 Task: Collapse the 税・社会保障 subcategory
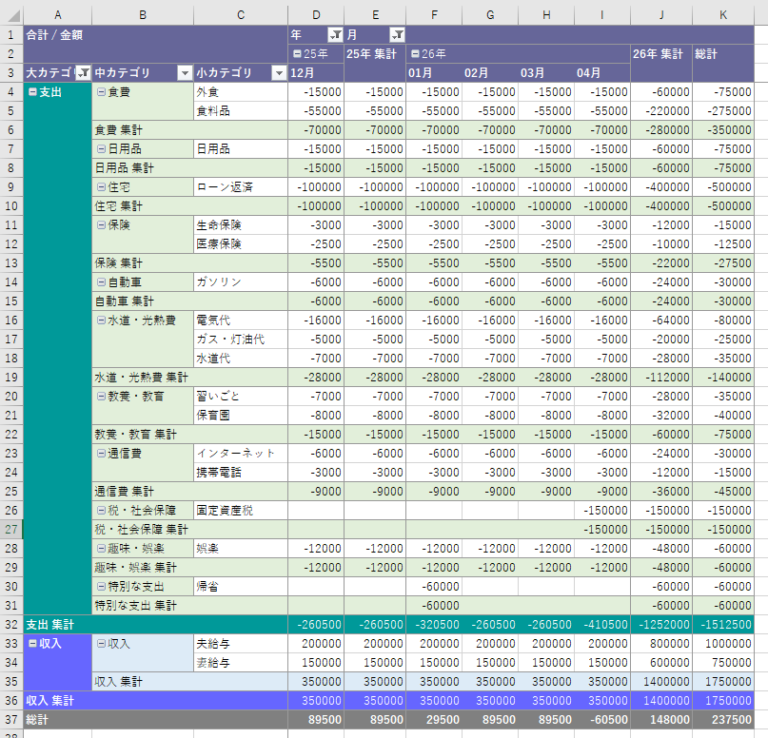pos(101,510)
